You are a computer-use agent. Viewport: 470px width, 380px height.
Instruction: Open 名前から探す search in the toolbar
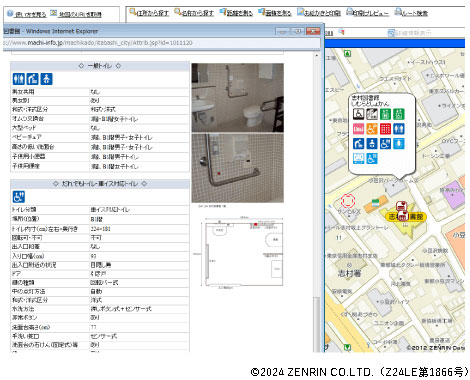tap(194, 13)
